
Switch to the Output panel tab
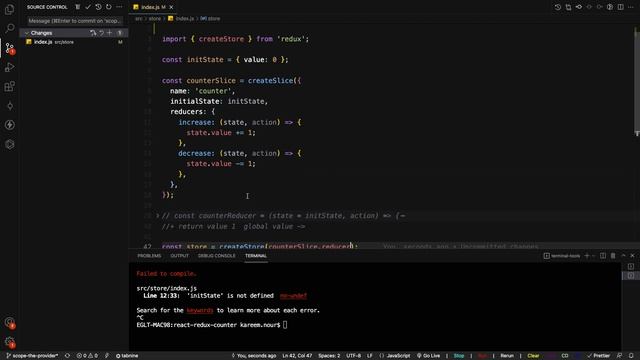[x=180, y=256]
